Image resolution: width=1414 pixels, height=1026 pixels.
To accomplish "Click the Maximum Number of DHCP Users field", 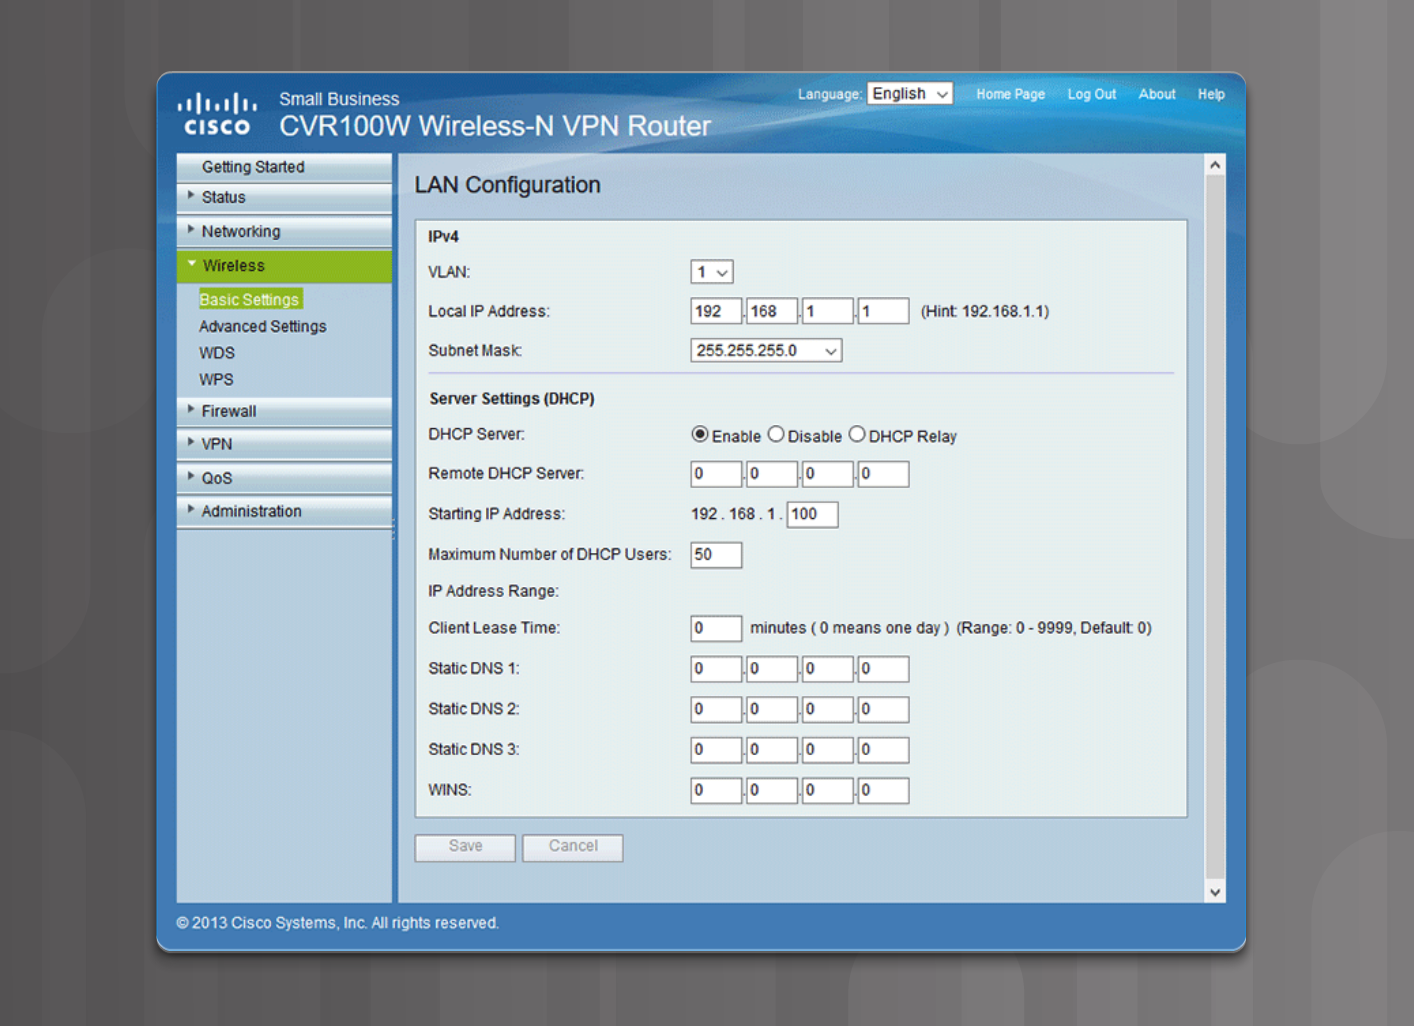I will tap(715, 554).
